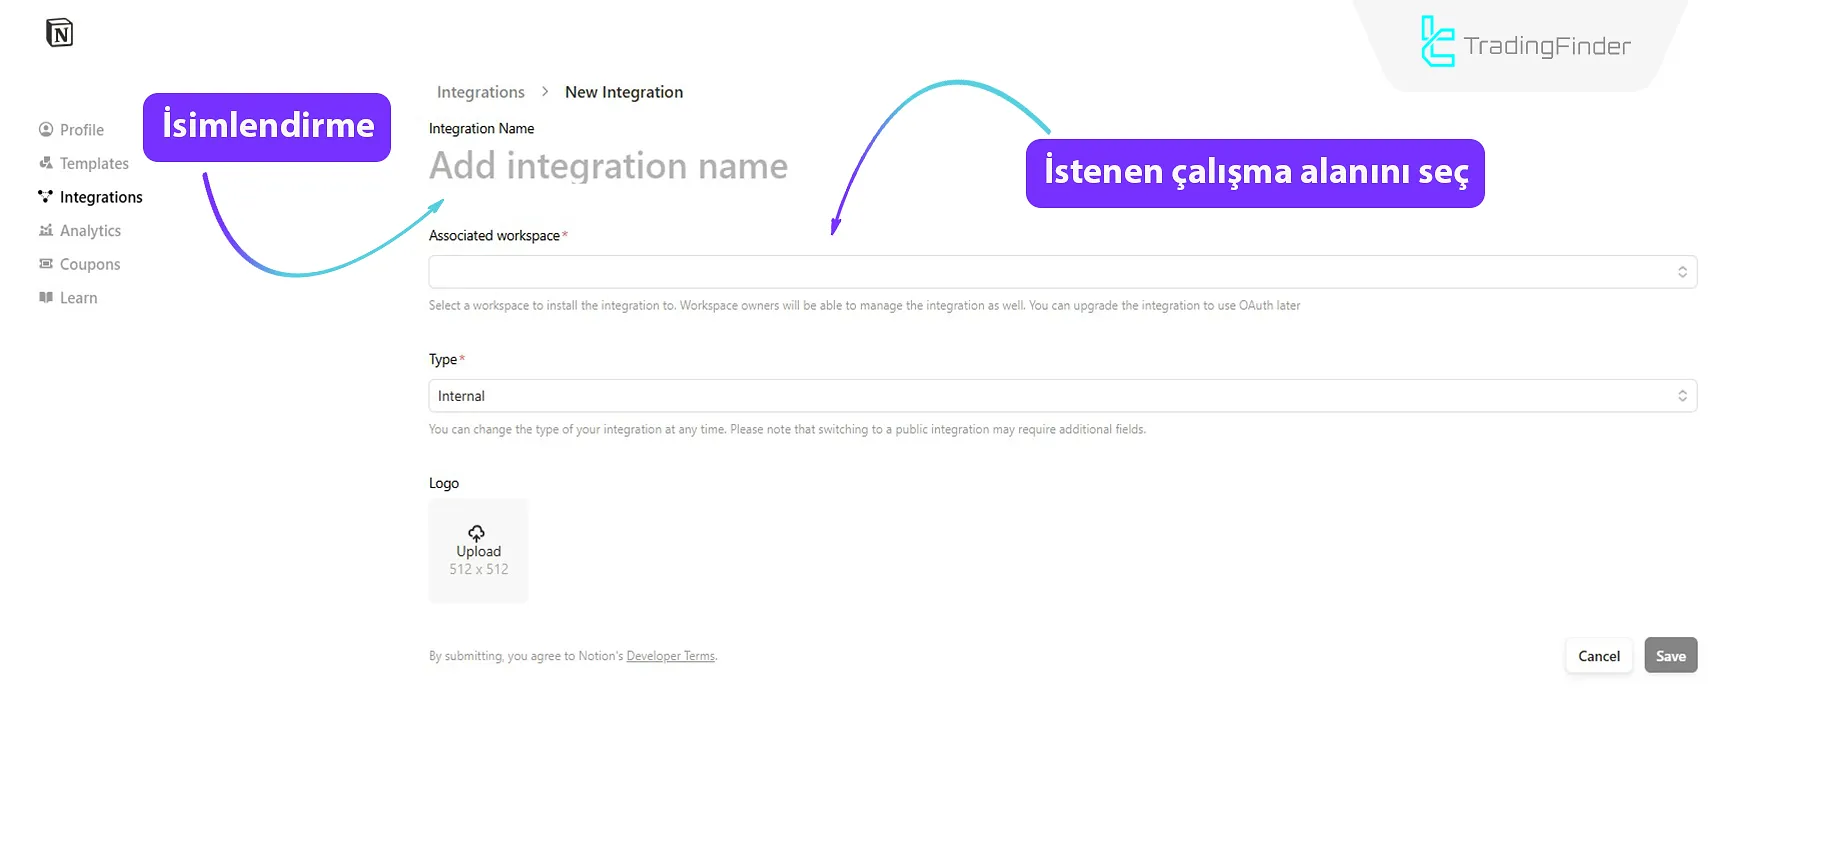This screenshot has height=852, width=1832.
Task: Open the Type dropdown showing Internal
Action: [x=1063, y=396]
